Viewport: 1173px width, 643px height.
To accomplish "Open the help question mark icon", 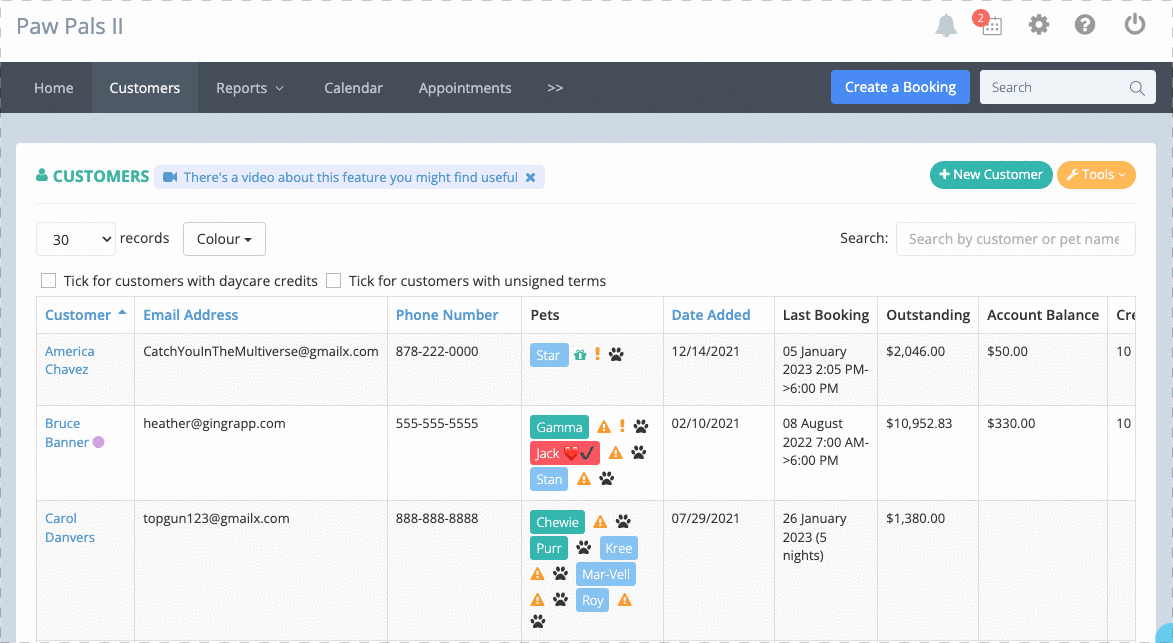I will 1085,25.
